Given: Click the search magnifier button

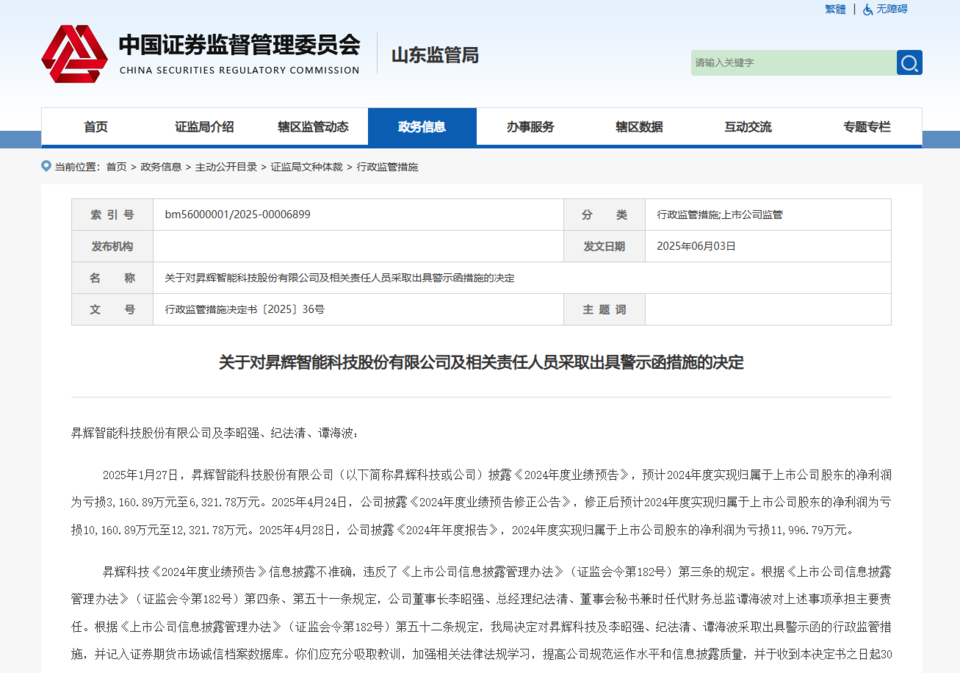Looking at the screenshot, I should (x=909, y=62).
